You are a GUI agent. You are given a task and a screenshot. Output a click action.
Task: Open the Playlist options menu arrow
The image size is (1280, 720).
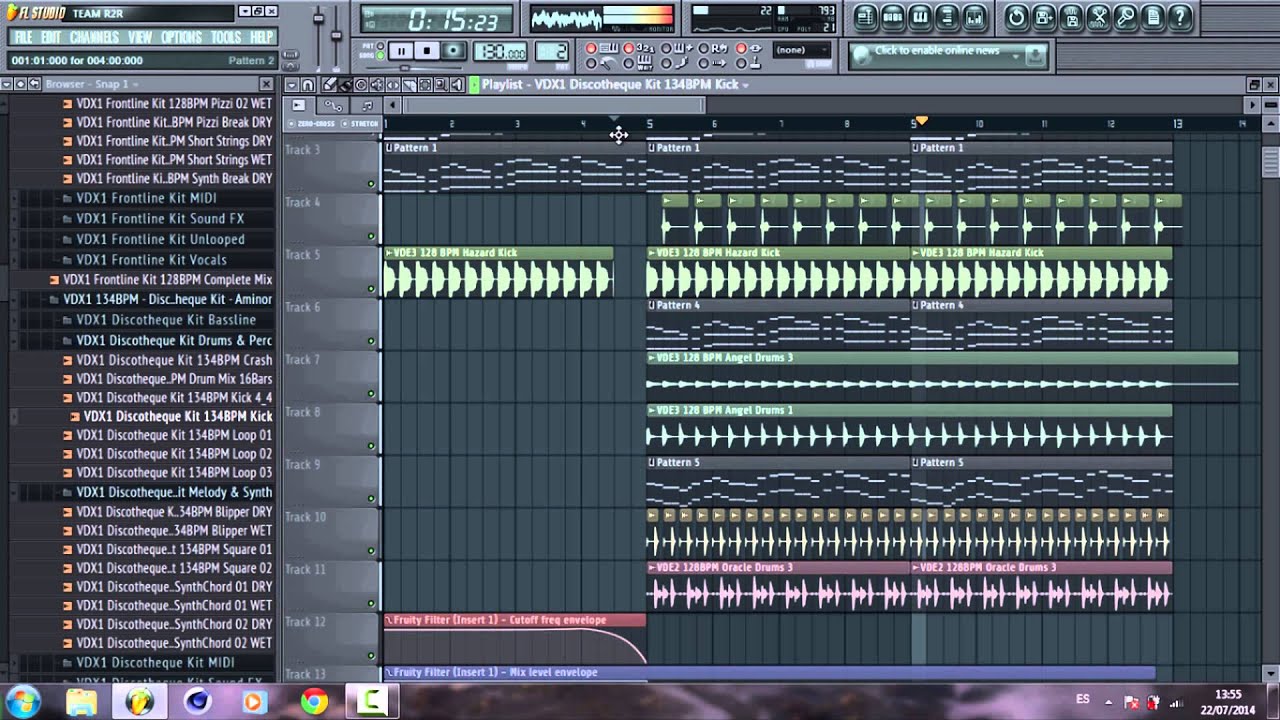pyautogui.click(x=292, y=85)
